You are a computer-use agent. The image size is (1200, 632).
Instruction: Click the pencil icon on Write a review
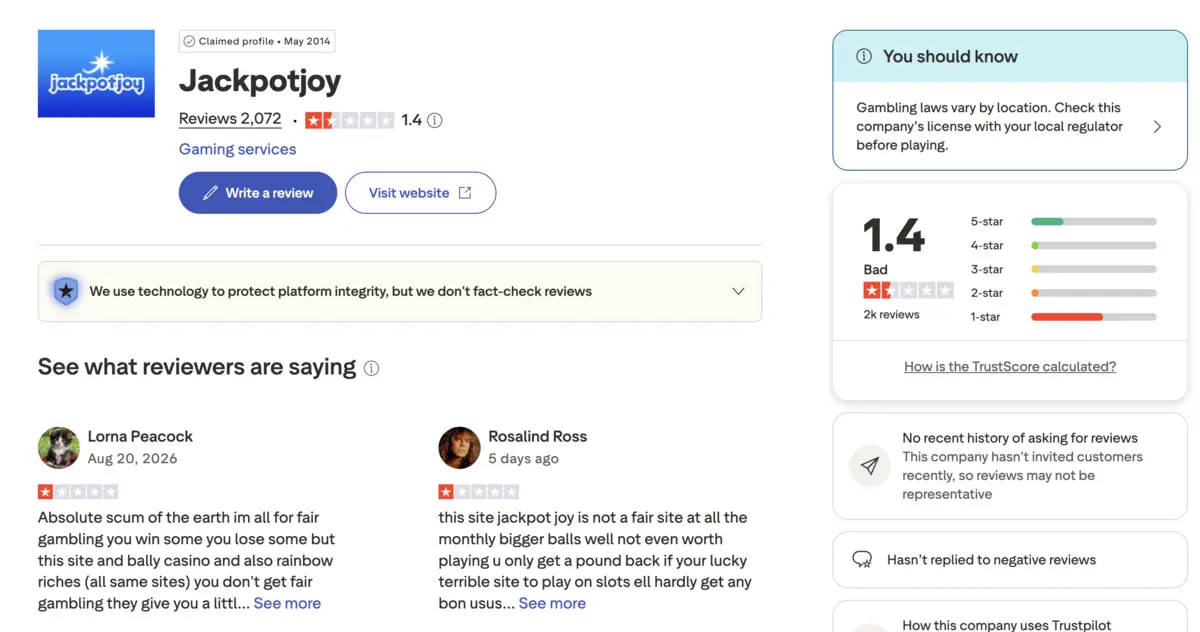(x=210, y=193)
